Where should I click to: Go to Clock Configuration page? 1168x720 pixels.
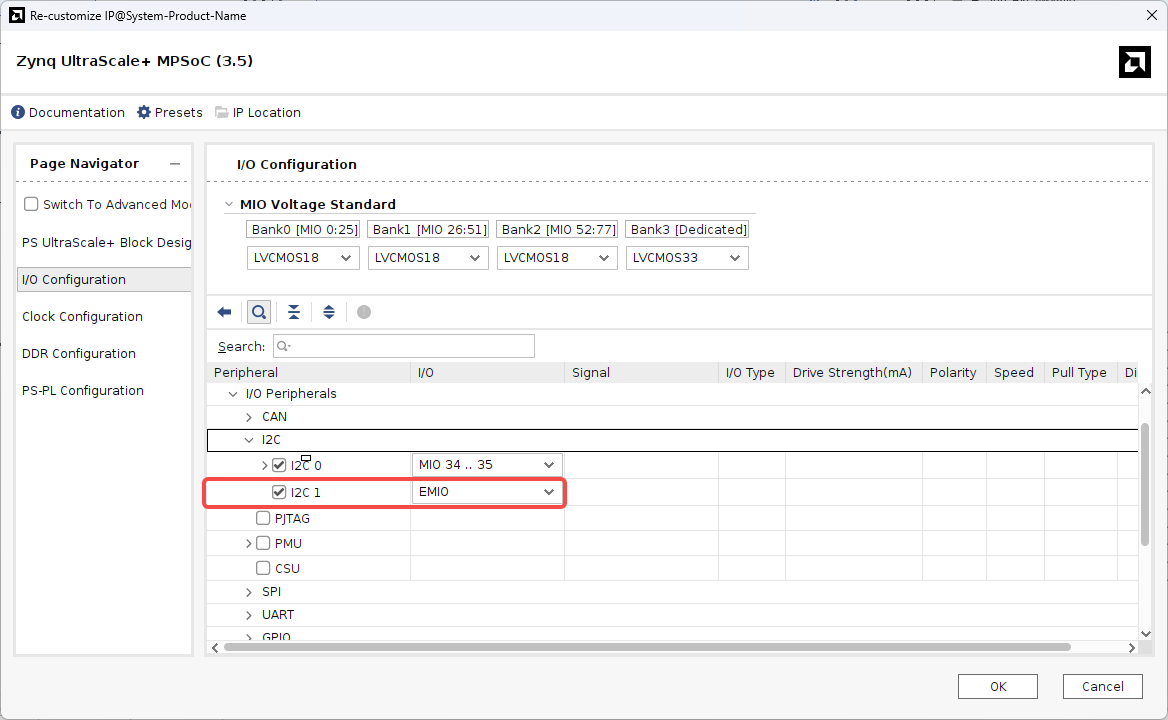tap(82, 317)
